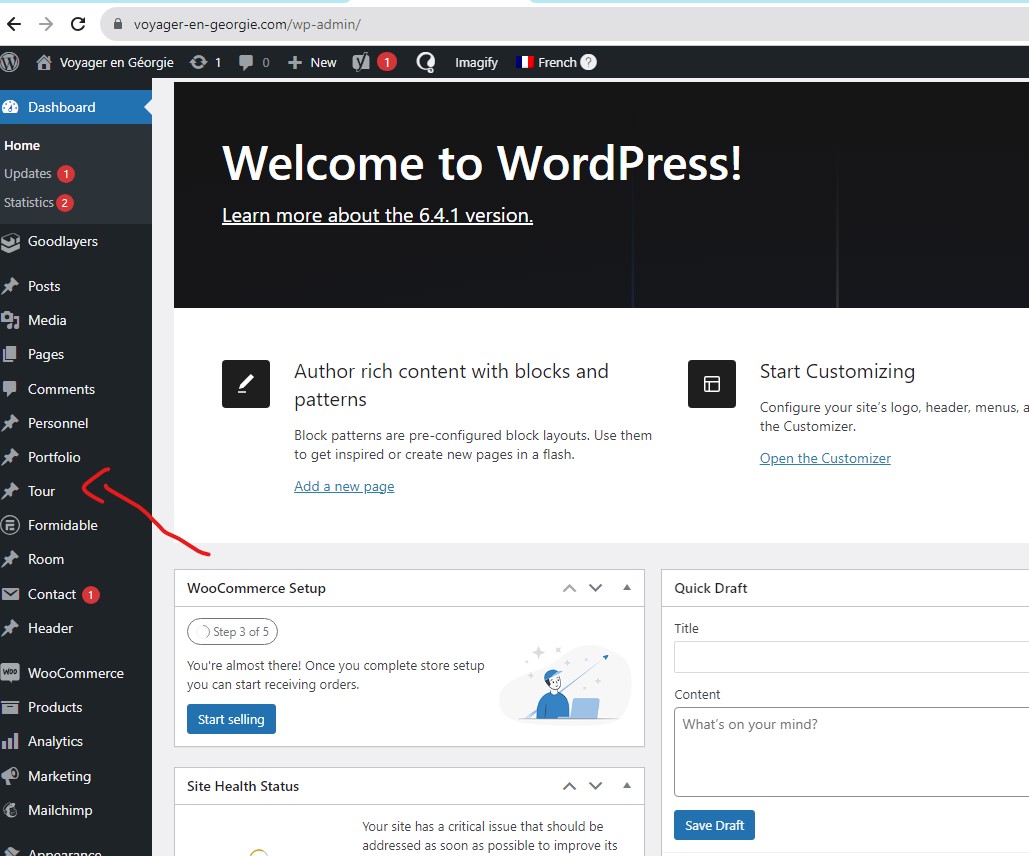Open the Yoast SEO icon in admin bar
This screenshot has height=856, width=1029.
click(361, 62)
